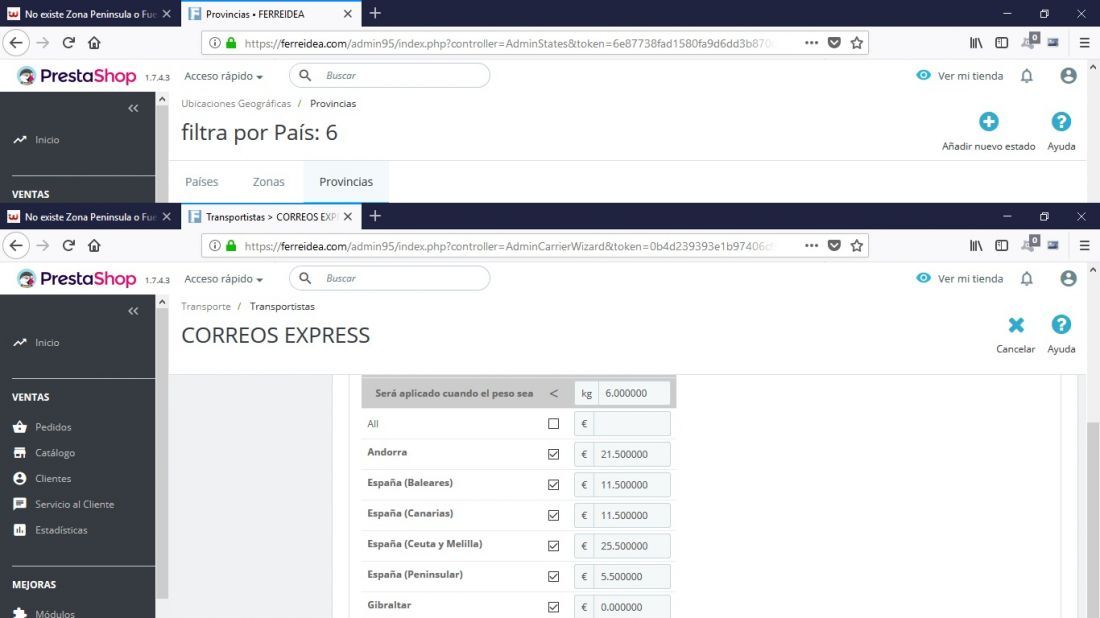Screen dimensions: 1100x618
Task: Click PrestaShop logo in upper window
Action: click(76, 76)
